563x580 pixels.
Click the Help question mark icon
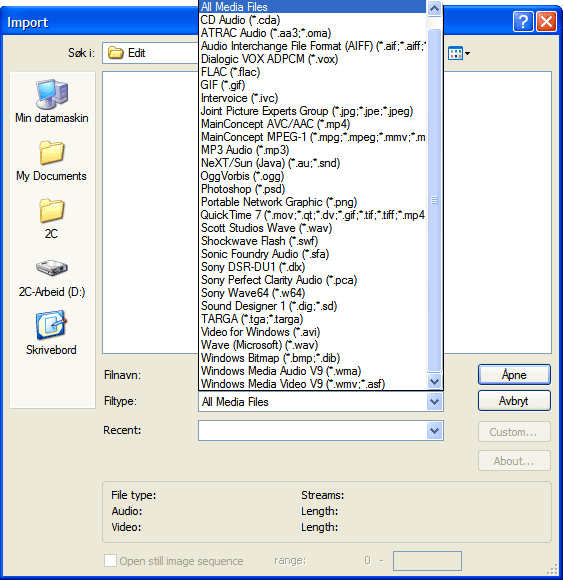523,22
